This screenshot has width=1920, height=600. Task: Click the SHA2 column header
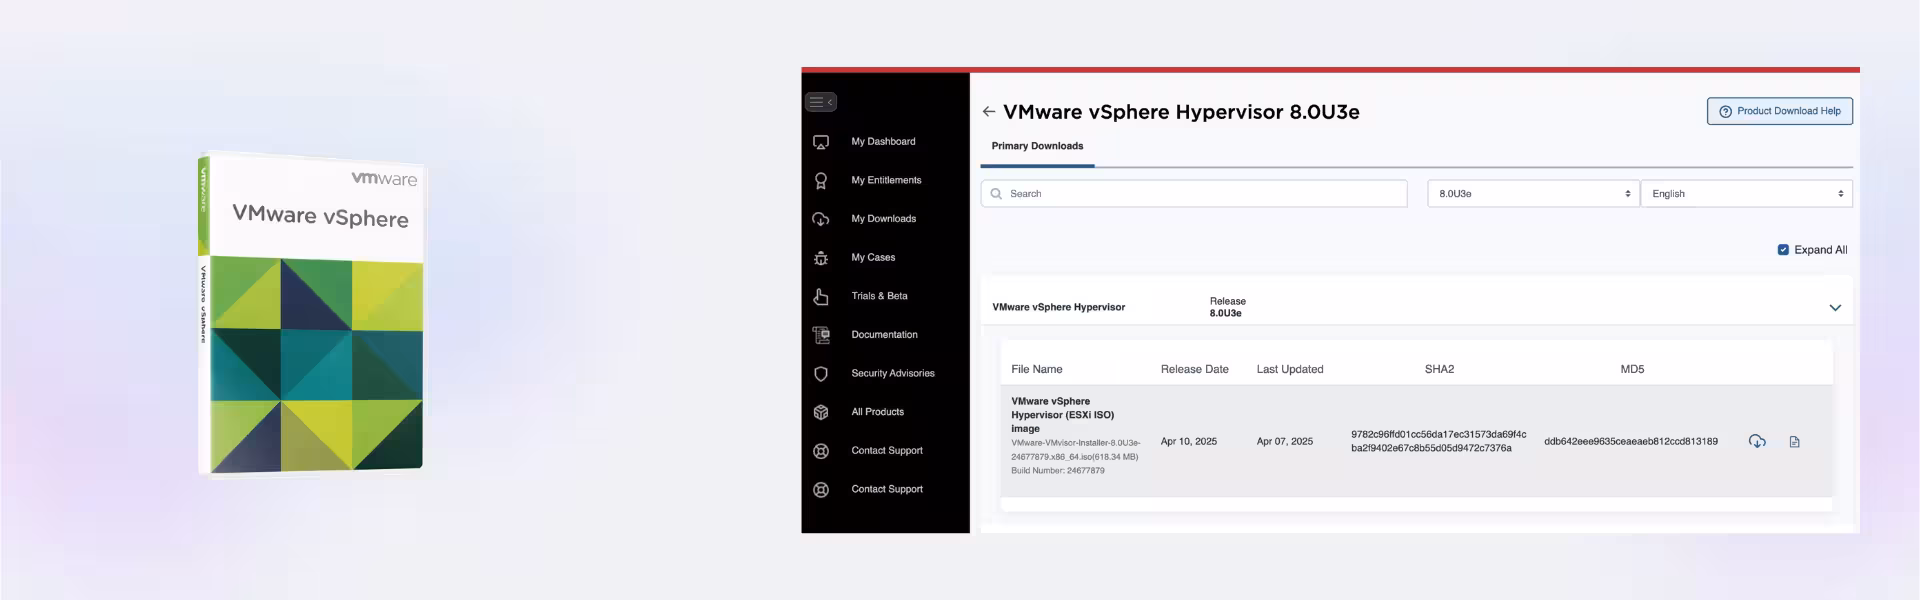[x=1439, y=369]
